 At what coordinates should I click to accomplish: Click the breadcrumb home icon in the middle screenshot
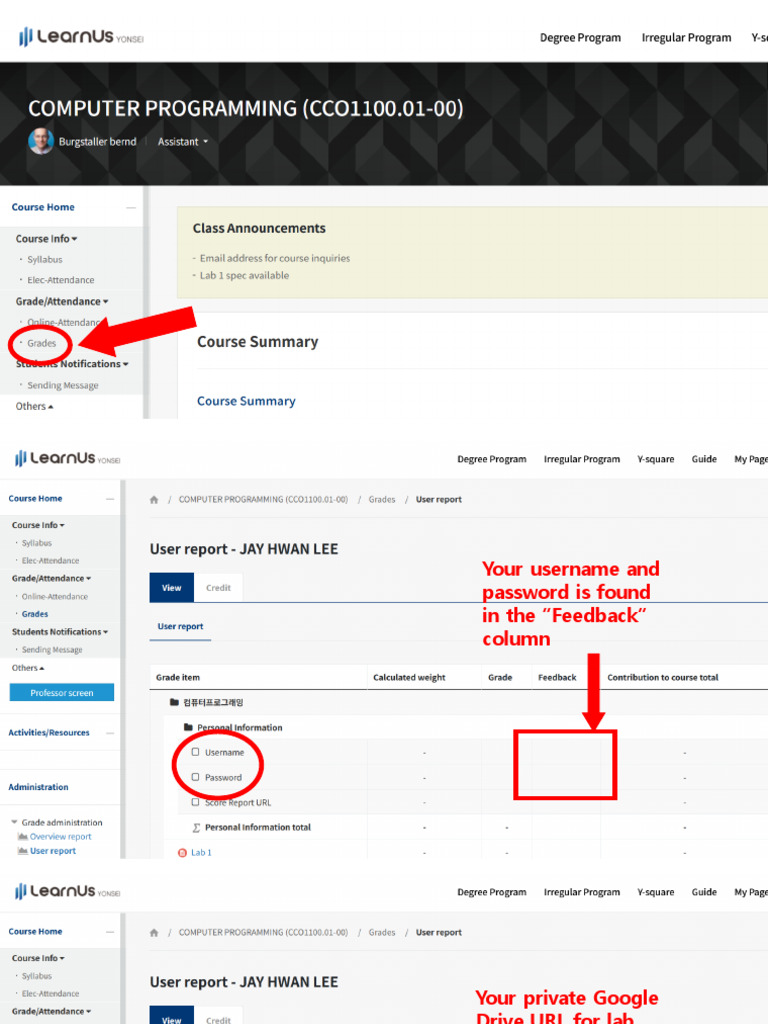click(x=154, y=500)
